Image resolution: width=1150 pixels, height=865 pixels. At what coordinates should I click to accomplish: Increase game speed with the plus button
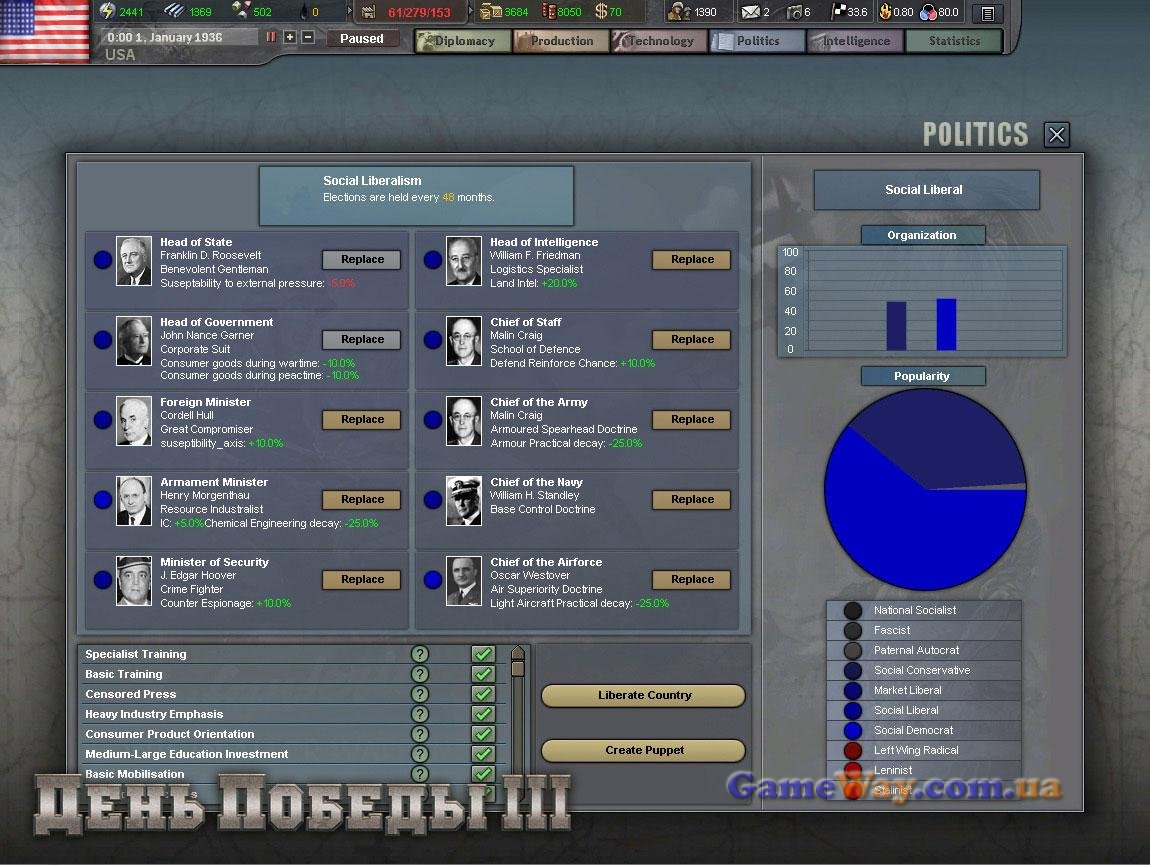(x=290, y=37)
